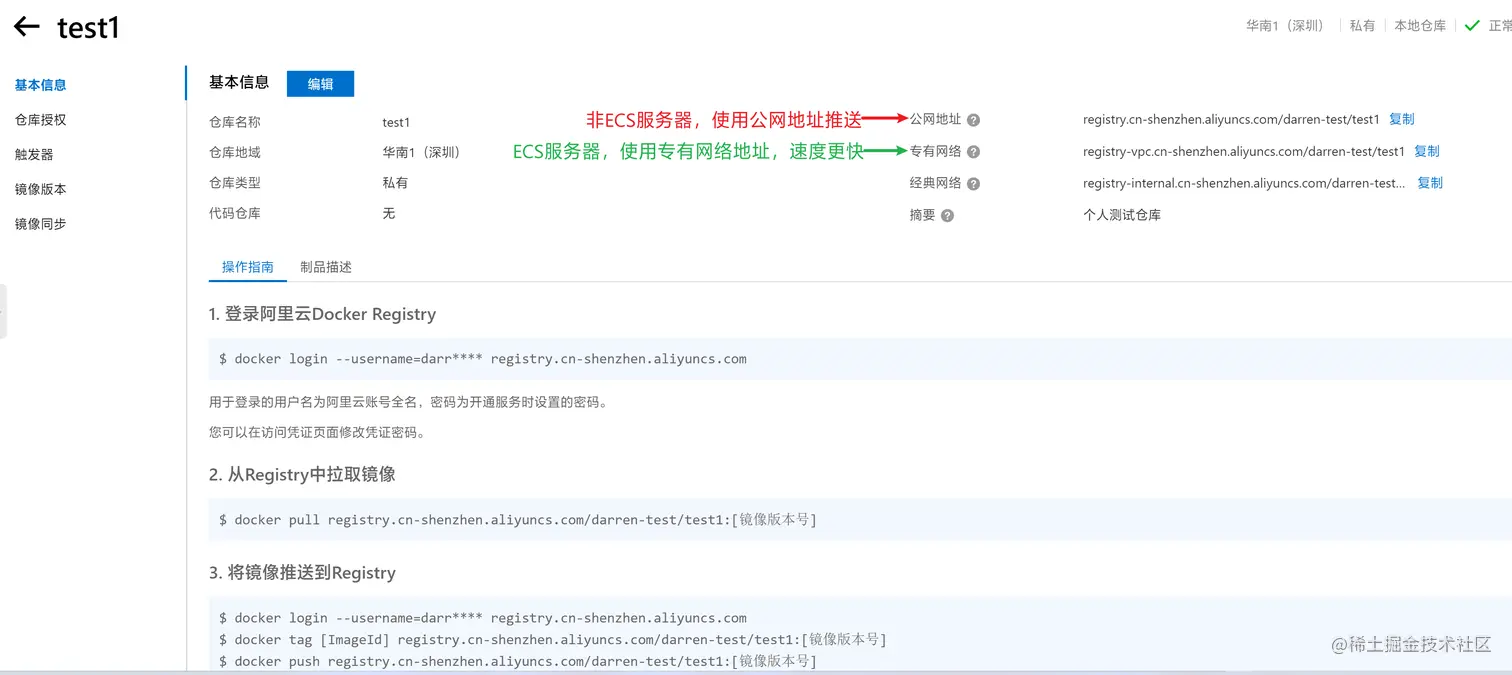The image size is (1512, 675).
Task: Click the 您可以在访问凭证页面修改凭证密码 text
Action: (x=317, y=433)
